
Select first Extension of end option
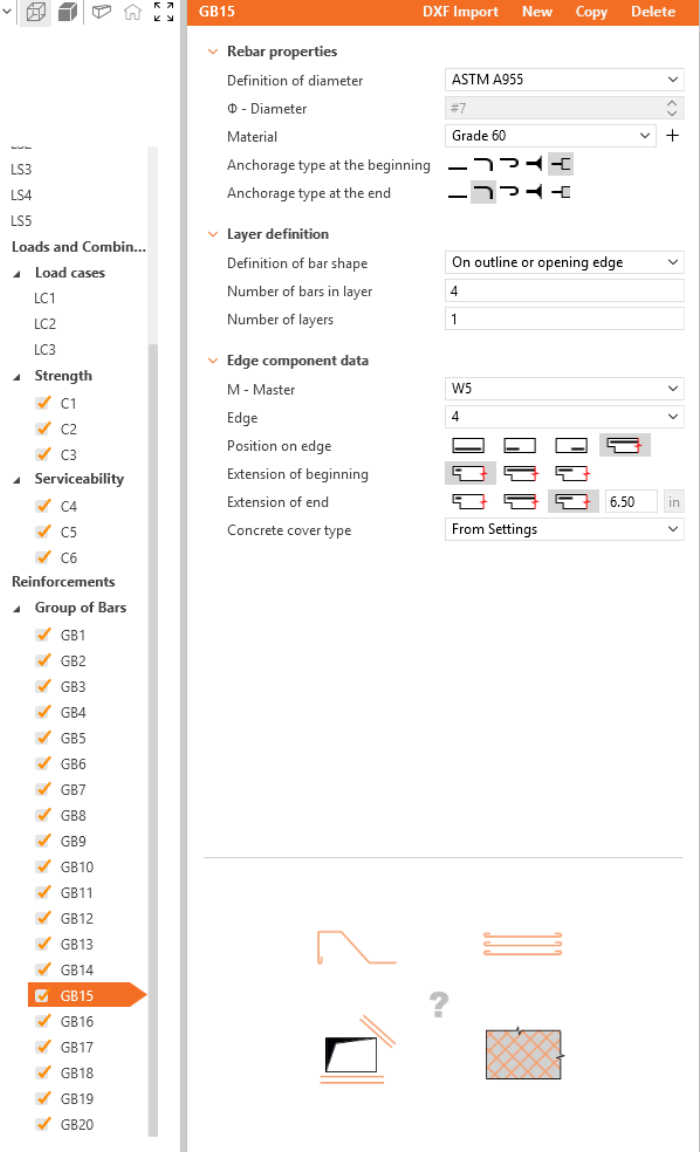click(x=468, y=502)
